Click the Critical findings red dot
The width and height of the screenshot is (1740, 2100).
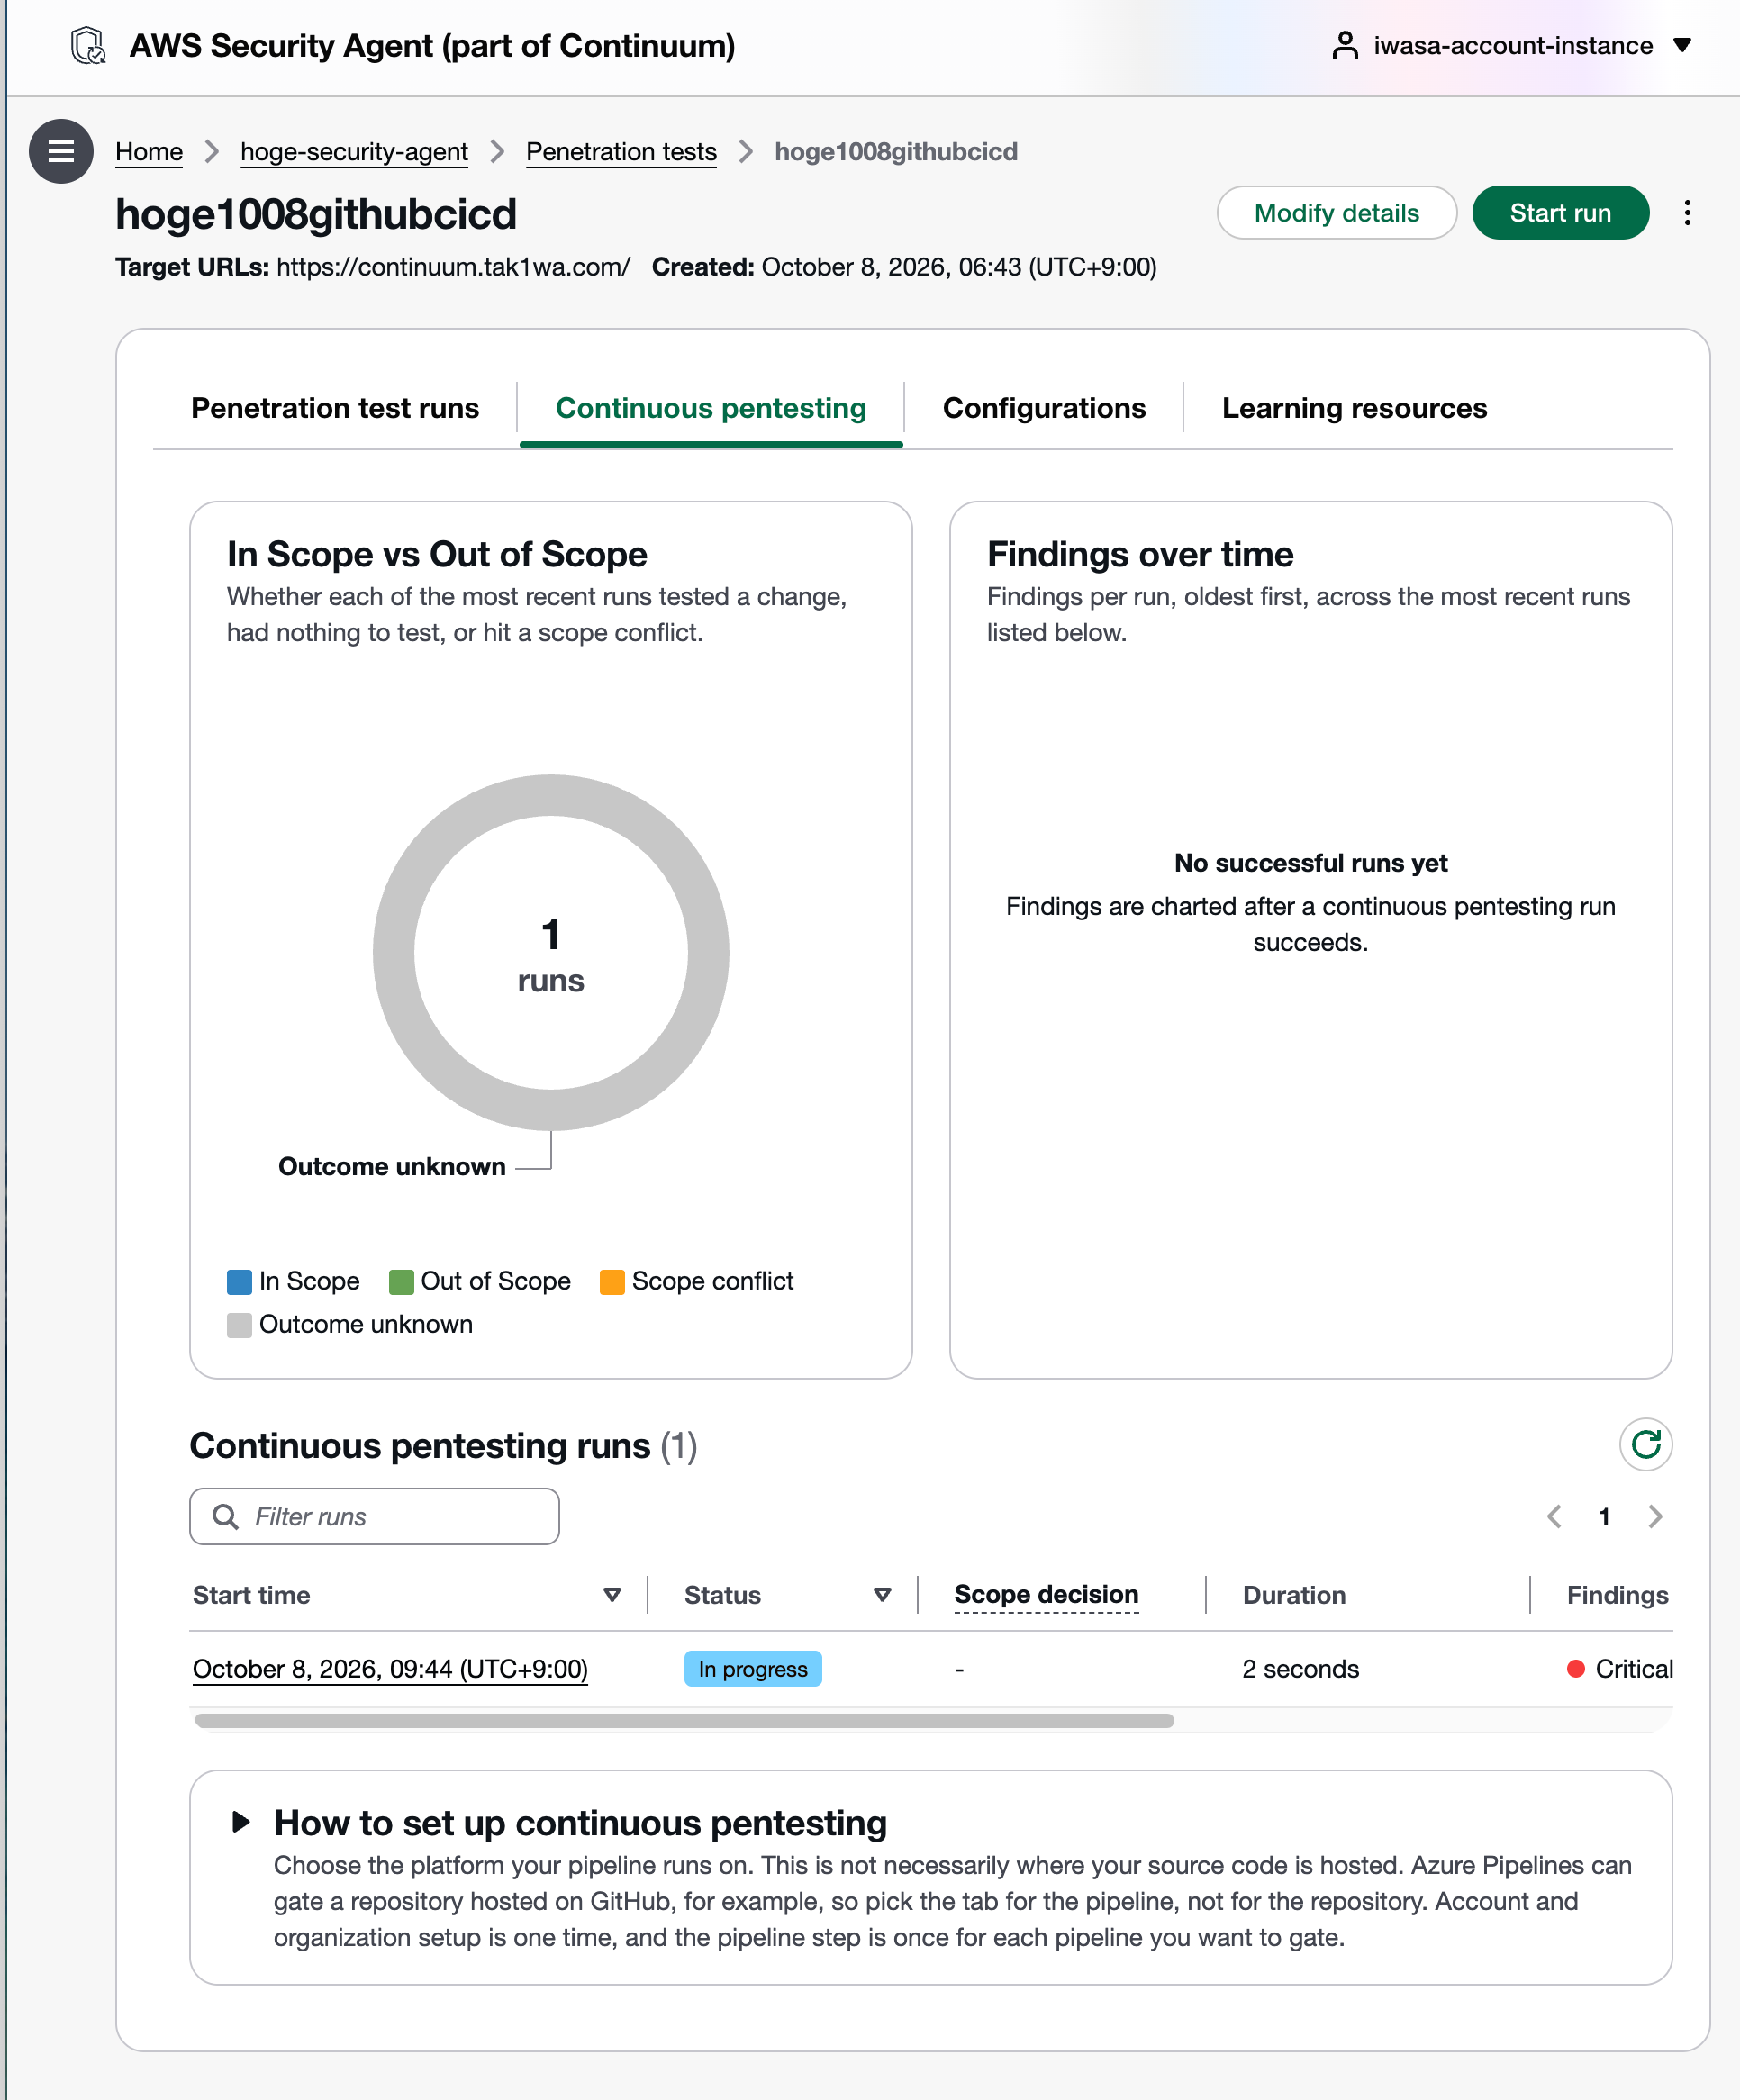(1575, 1668)
